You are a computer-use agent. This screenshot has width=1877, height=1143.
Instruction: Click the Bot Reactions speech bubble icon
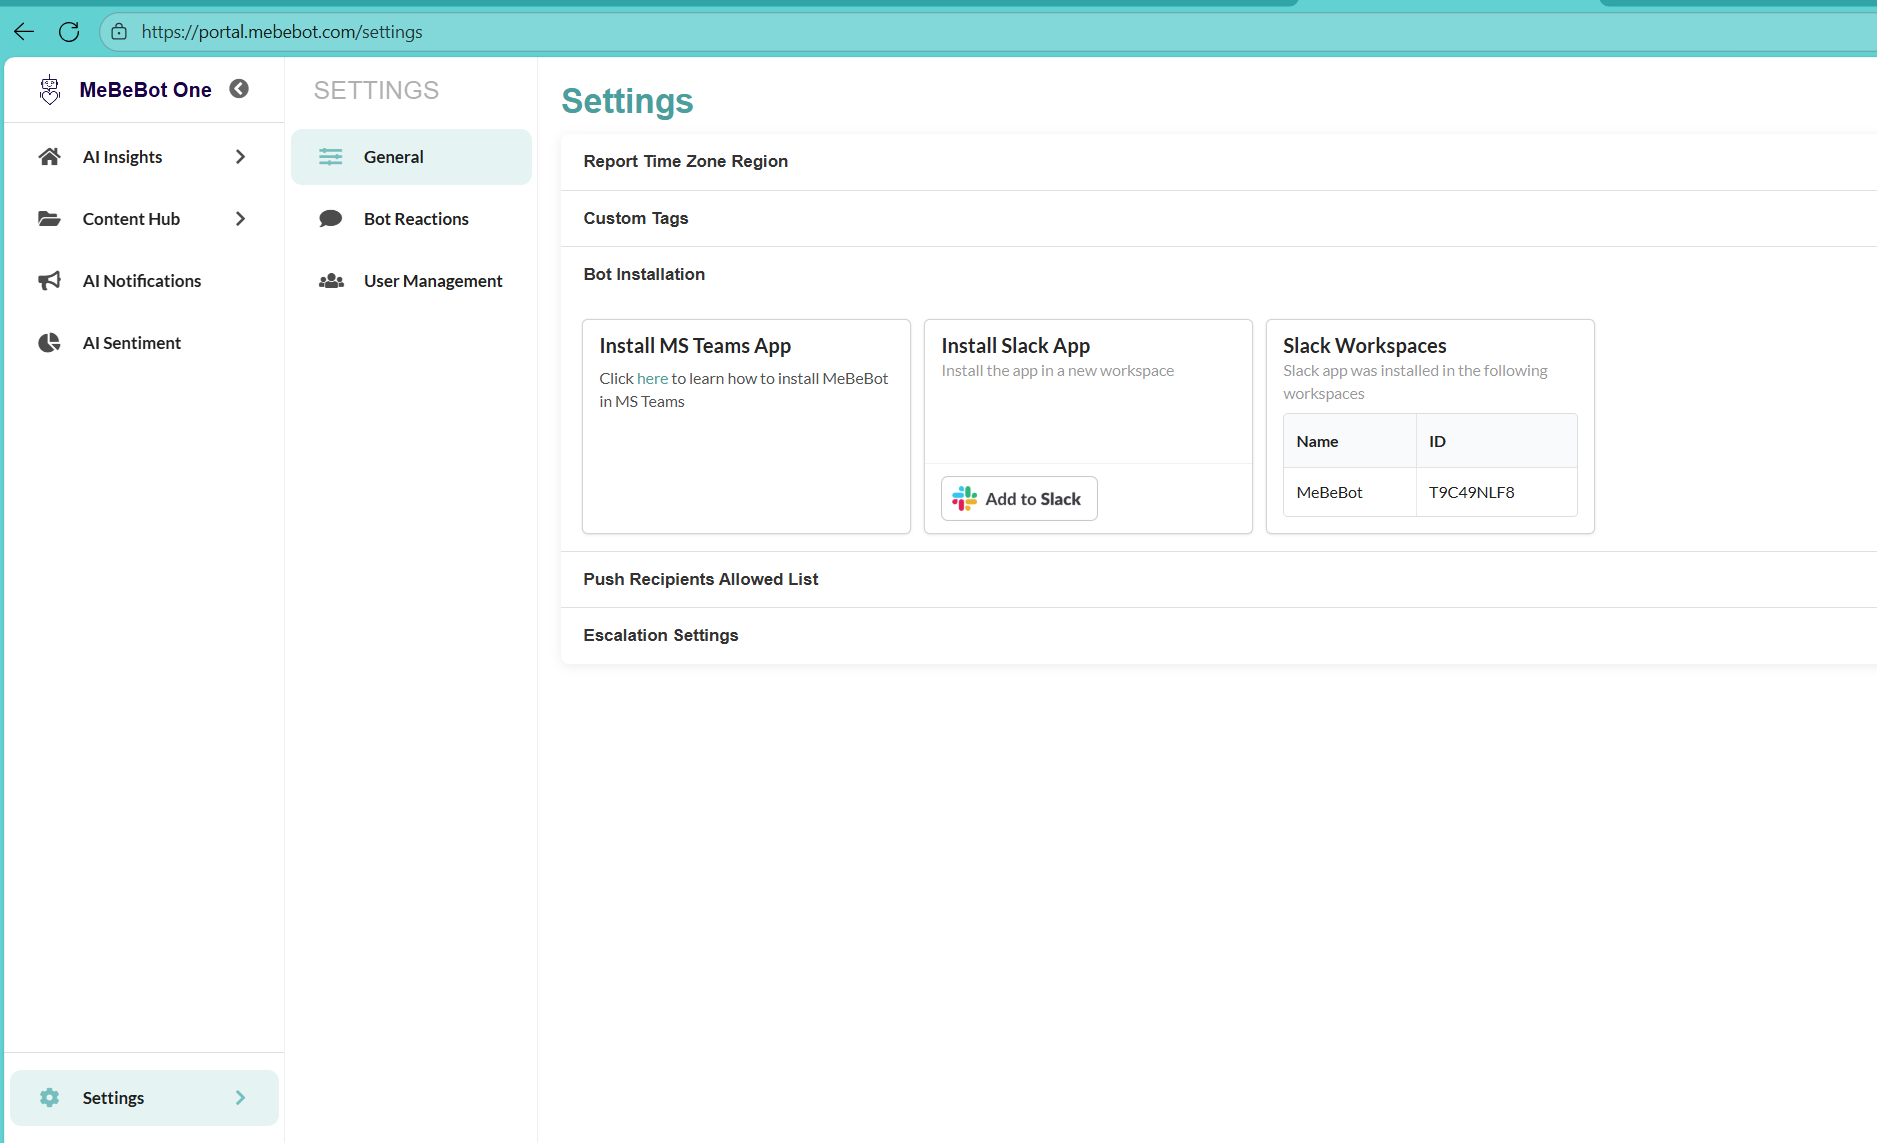[x=331, y=219]
